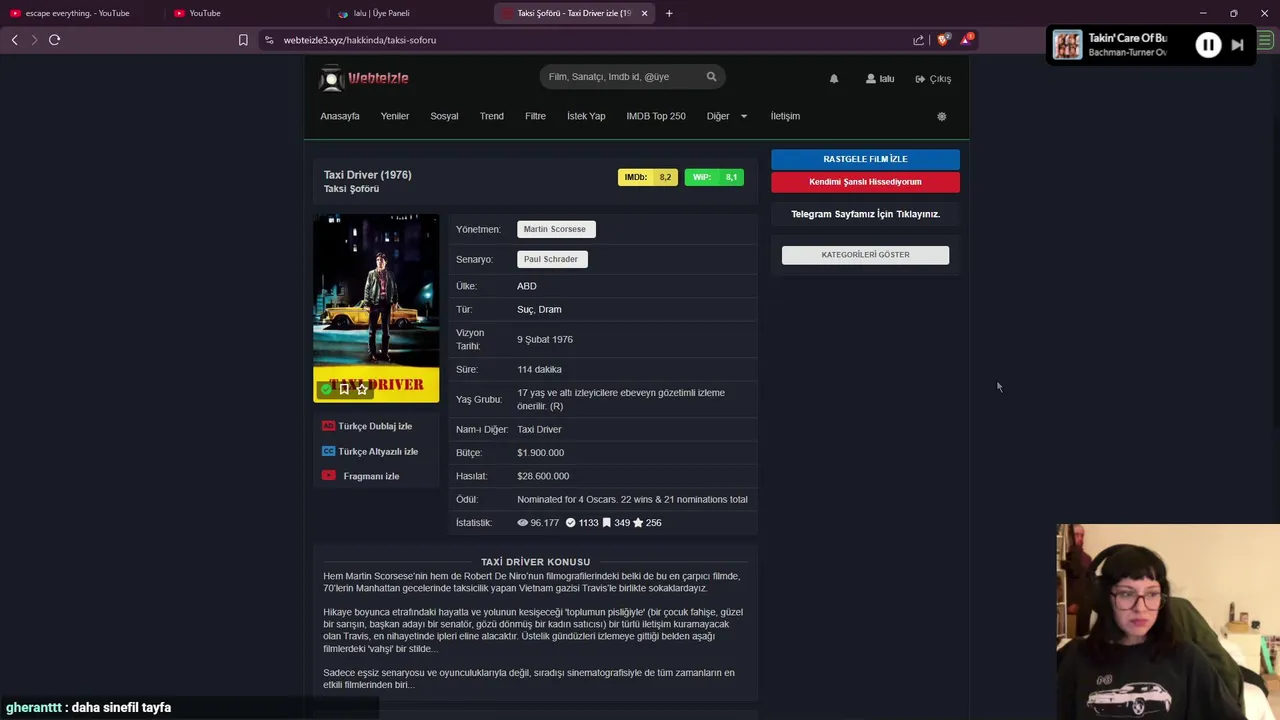
Task: Open the Trend menu item
Action: pos(492,116)
